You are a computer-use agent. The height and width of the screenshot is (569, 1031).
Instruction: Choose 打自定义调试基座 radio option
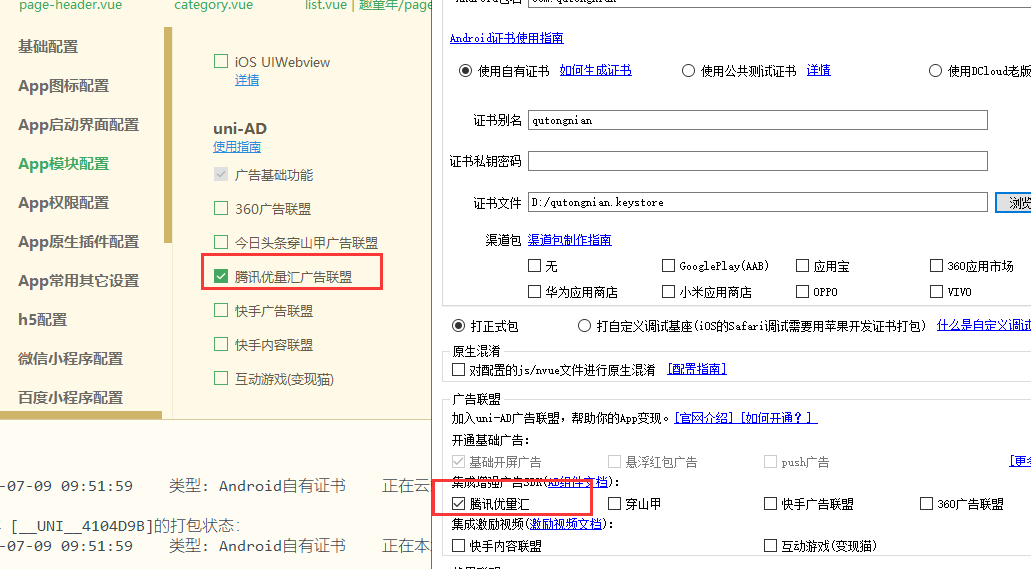click(584, 326)
